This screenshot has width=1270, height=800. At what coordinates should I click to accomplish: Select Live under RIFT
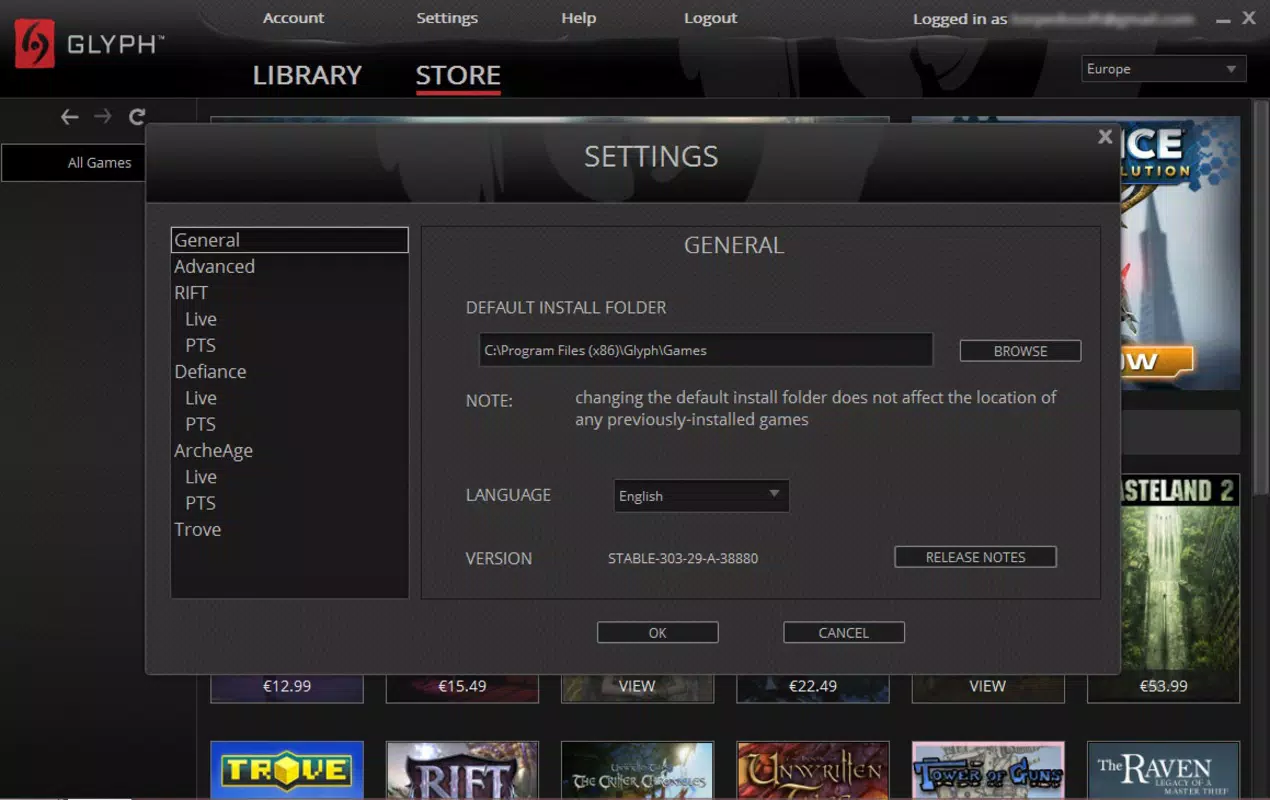(290, 319)
